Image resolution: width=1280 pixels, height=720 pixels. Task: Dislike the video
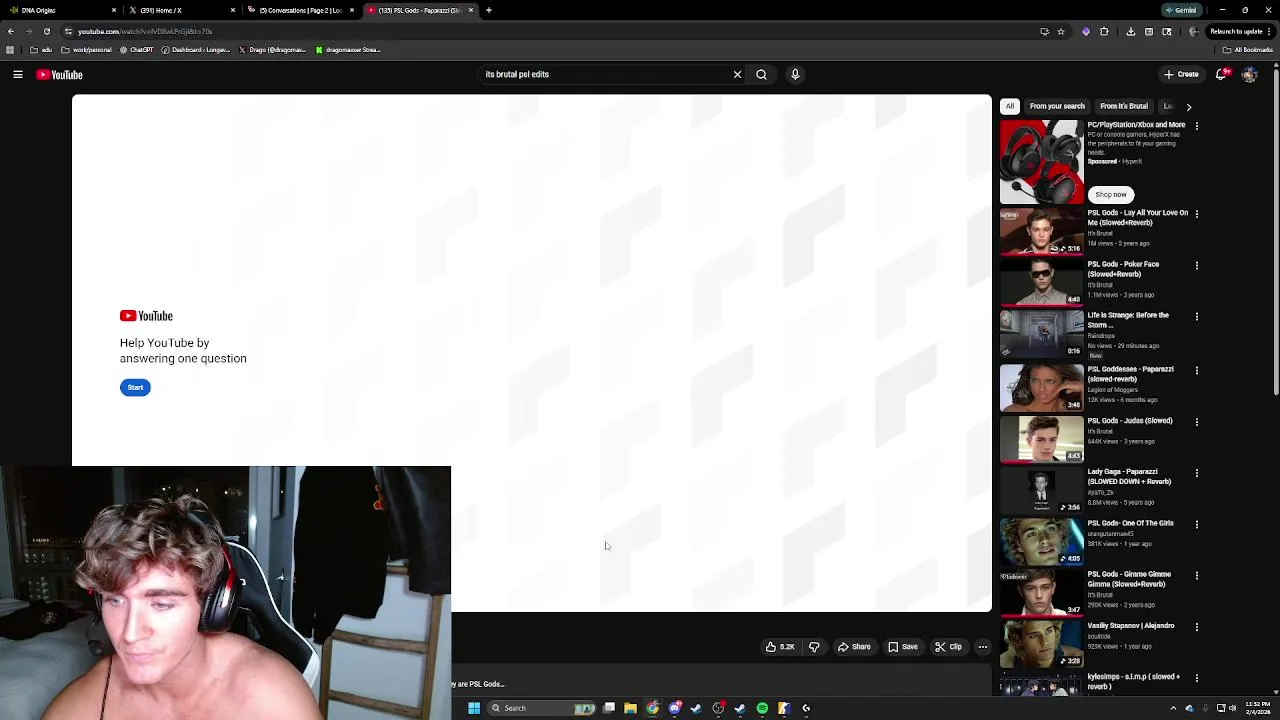814,647
